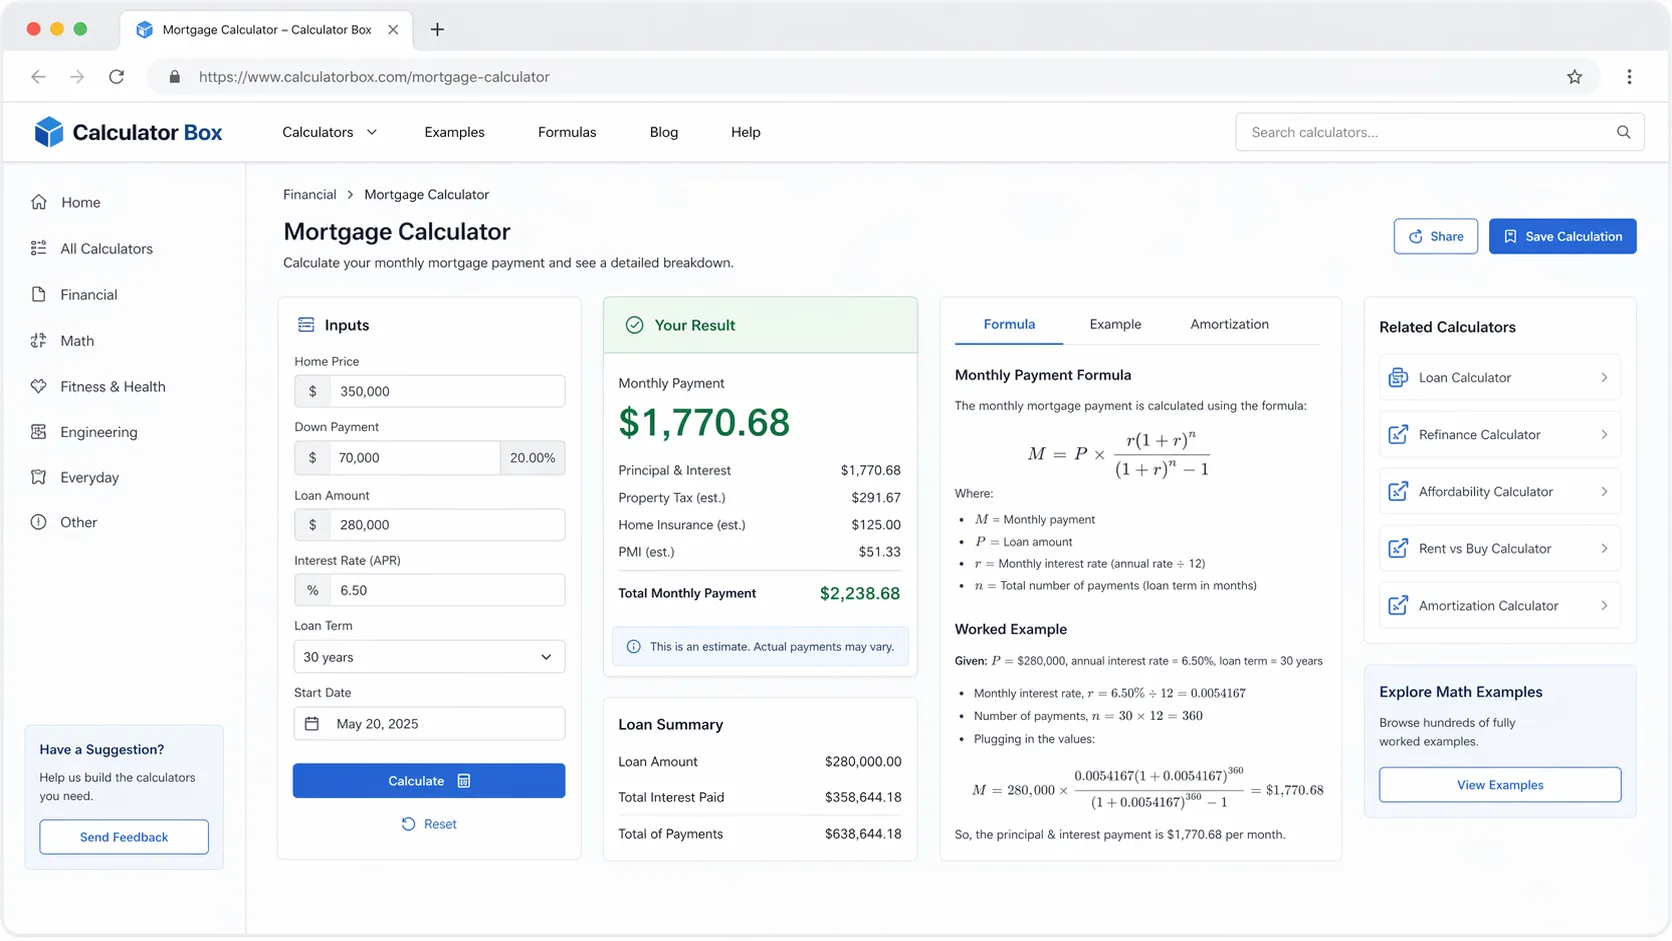Click the Math sidebar icon
The image size is (1672, 941).
click(x=39, y=341)
